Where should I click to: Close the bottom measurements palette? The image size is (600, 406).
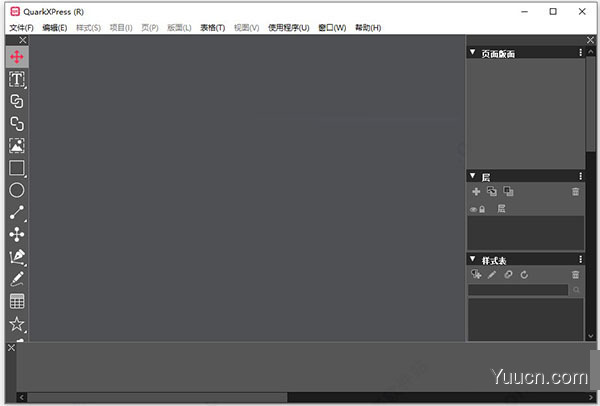pyautogui.click(x=11, y=348)
